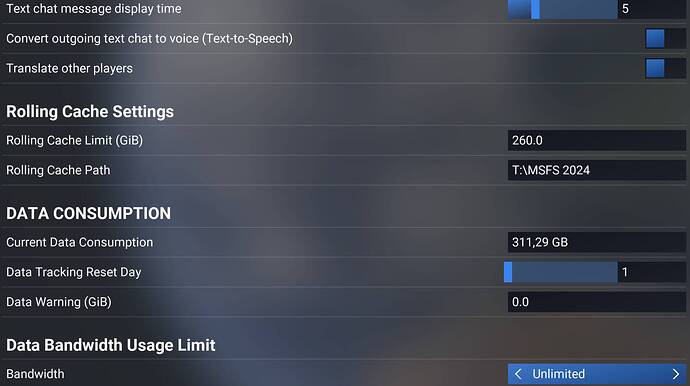The width and height of the screenshot is (690, 386).
Task: Click the chat display time number box
Action: (652, 9)
